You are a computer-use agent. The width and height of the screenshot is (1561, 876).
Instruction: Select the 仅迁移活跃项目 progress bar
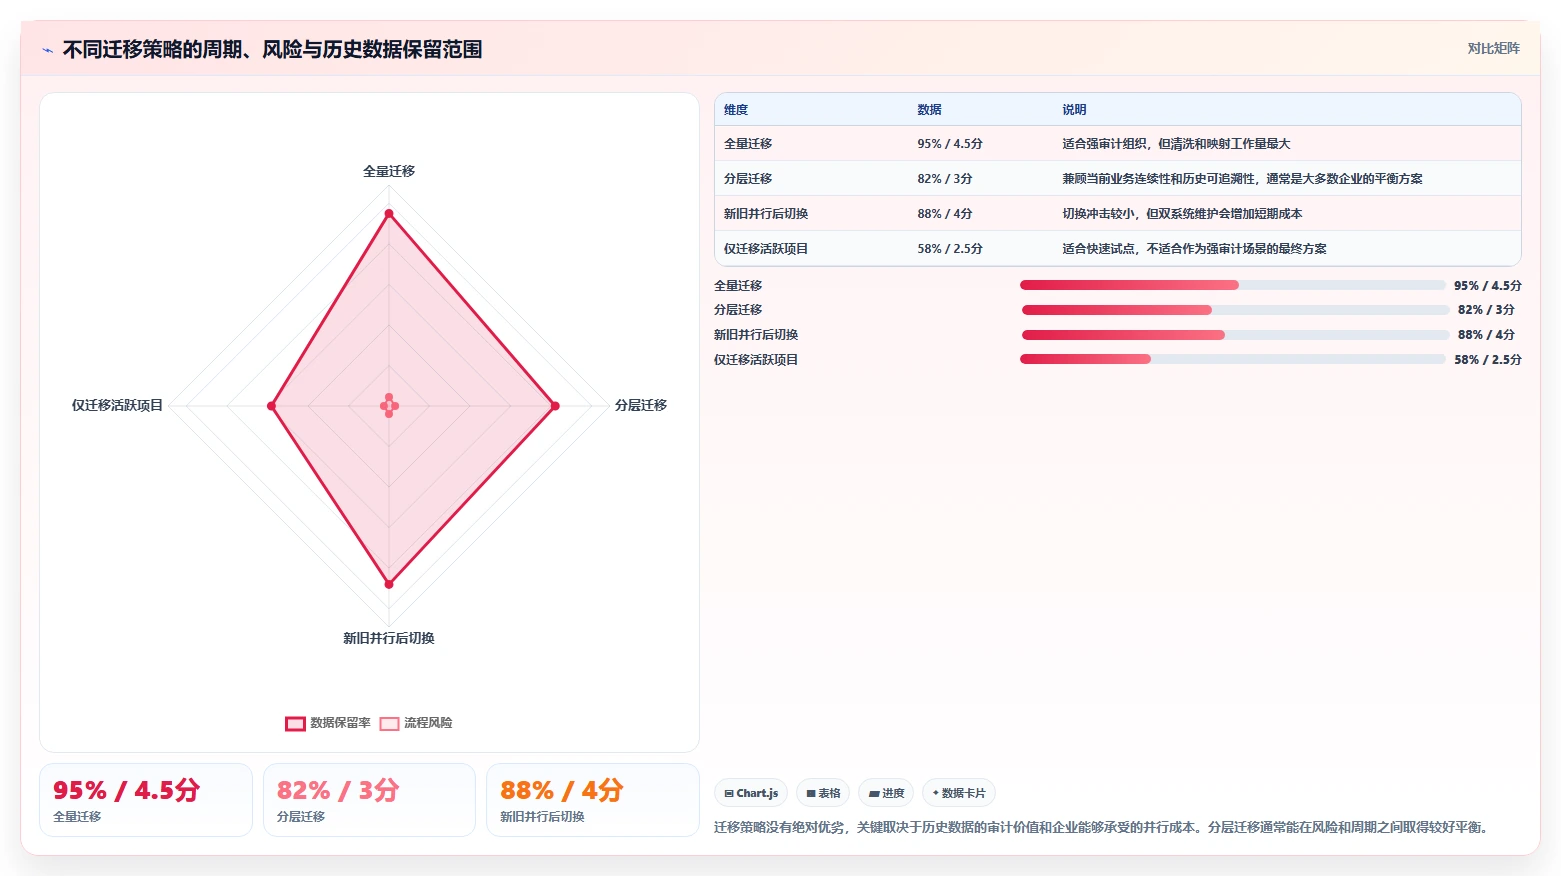[x=1232, y=359]
